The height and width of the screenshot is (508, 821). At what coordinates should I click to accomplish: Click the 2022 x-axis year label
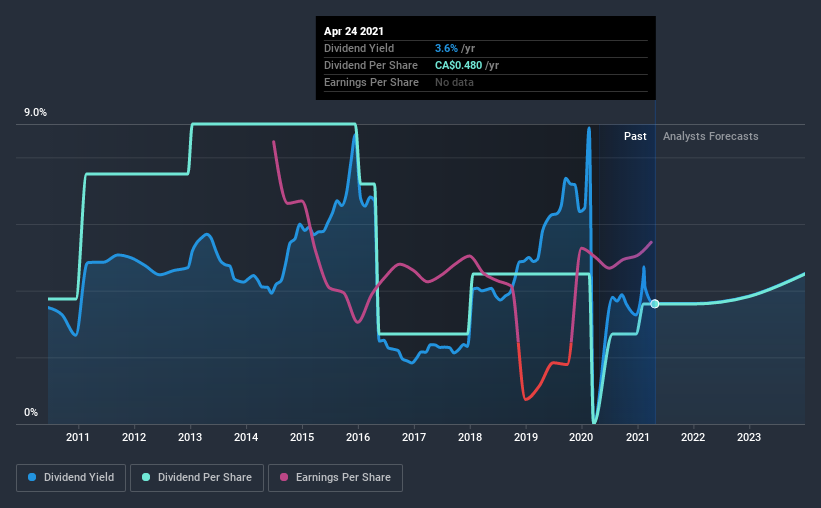(x=693, y=437)
